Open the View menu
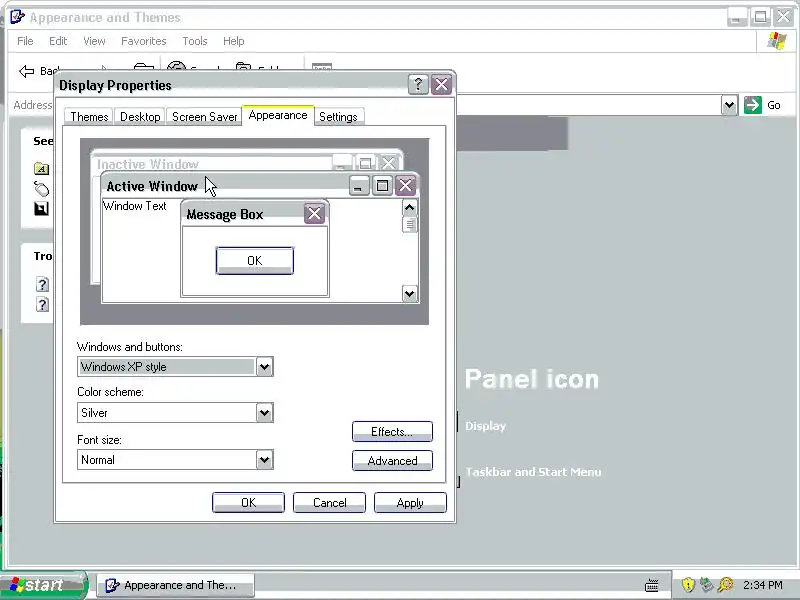800x600 pixels. [x=94, y=41]
